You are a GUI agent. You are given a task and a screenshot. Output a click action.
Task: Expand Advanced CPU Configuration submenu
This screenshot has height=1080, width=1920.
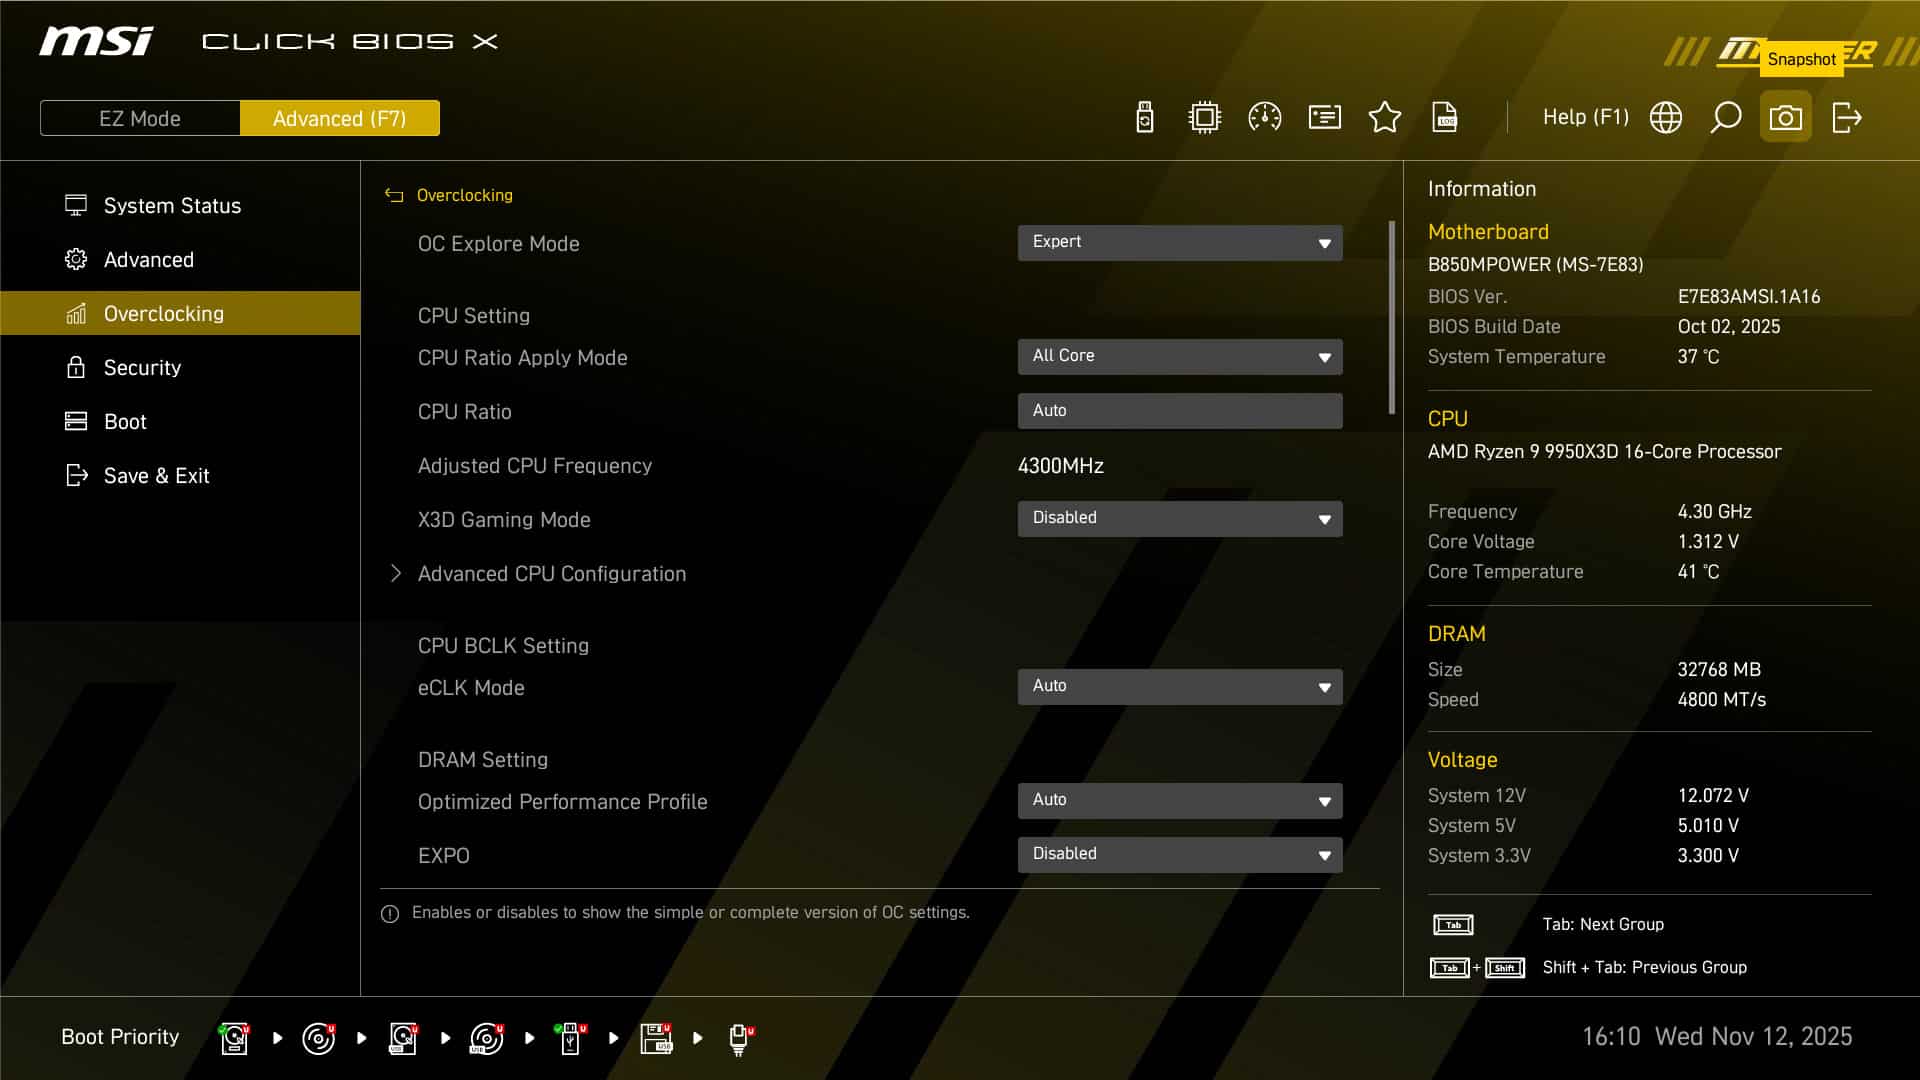pyautogui.click(x=551, y=573)
